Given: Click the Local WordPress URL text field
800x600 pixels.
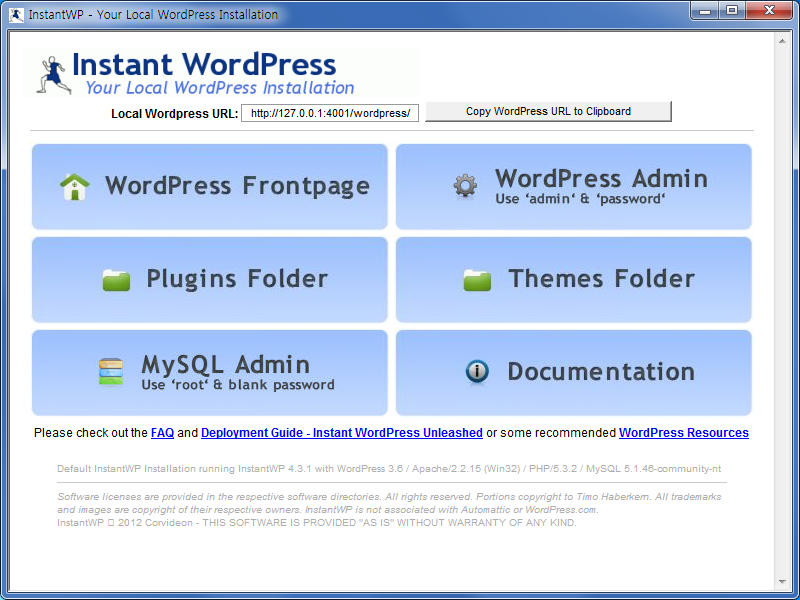Looking at the screenshot, I should coord(330,113).
